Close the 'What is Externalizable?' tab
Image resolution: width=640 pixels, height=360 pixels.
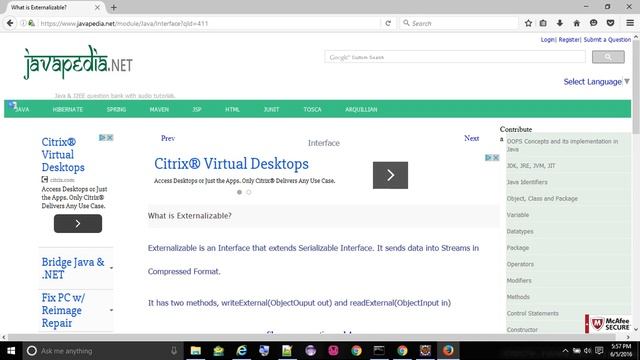pyautogui.click(x=97, y=7)
